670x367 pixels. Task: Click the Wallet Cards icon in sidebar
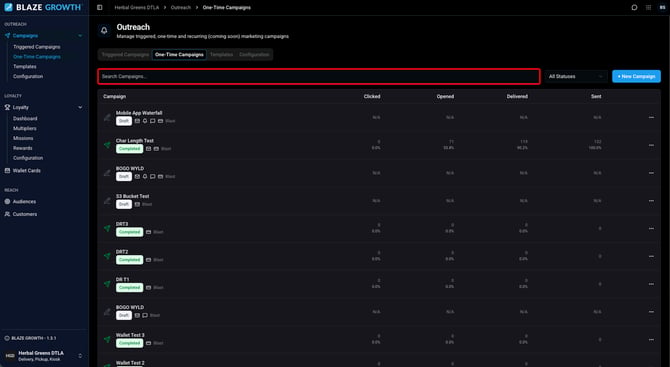[7, 170]
